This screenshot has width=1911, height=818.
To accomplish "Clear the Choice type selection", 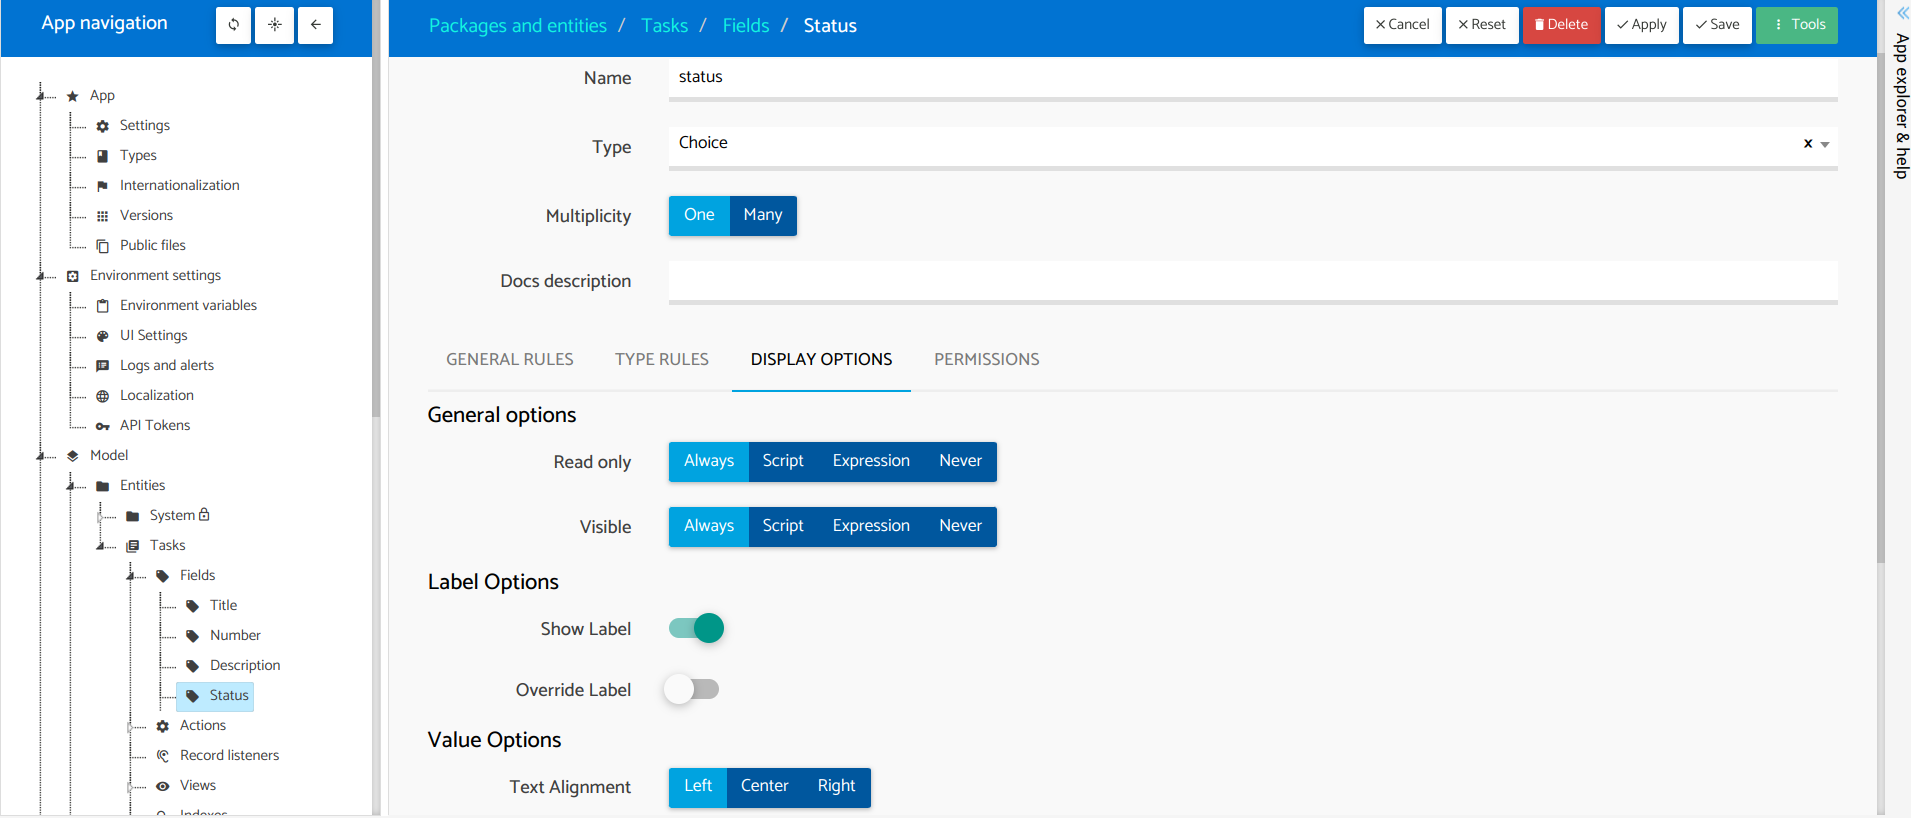I will click(x=1808, y=144).
